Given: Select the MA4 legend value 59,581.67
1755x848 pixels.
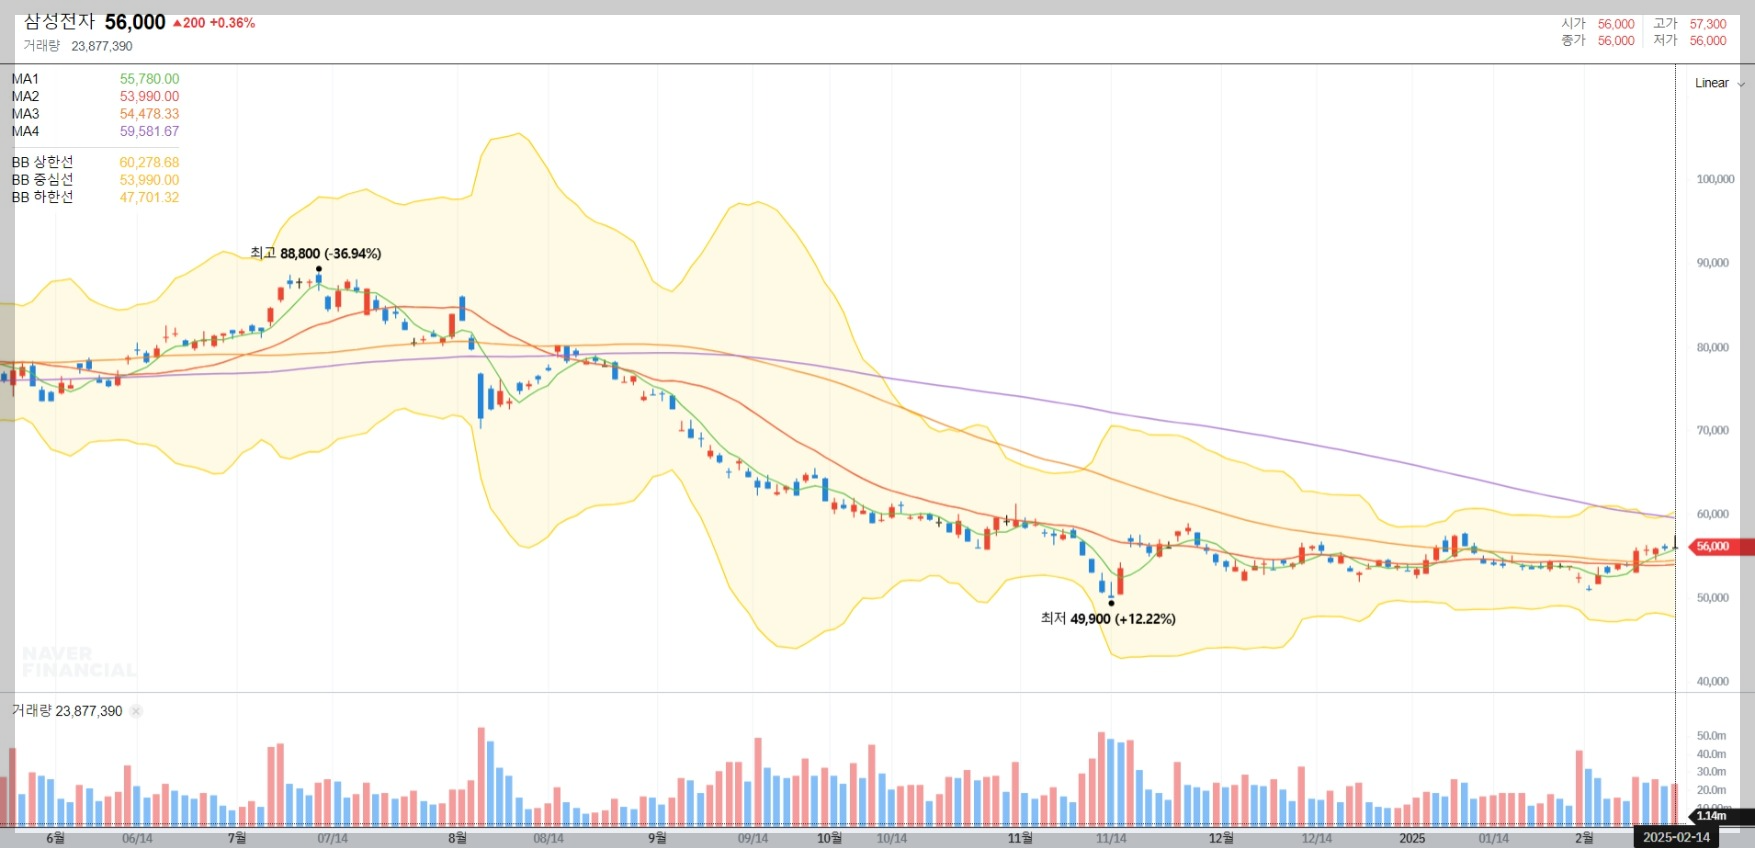Looking at the screenshot, I should [149, 131].
